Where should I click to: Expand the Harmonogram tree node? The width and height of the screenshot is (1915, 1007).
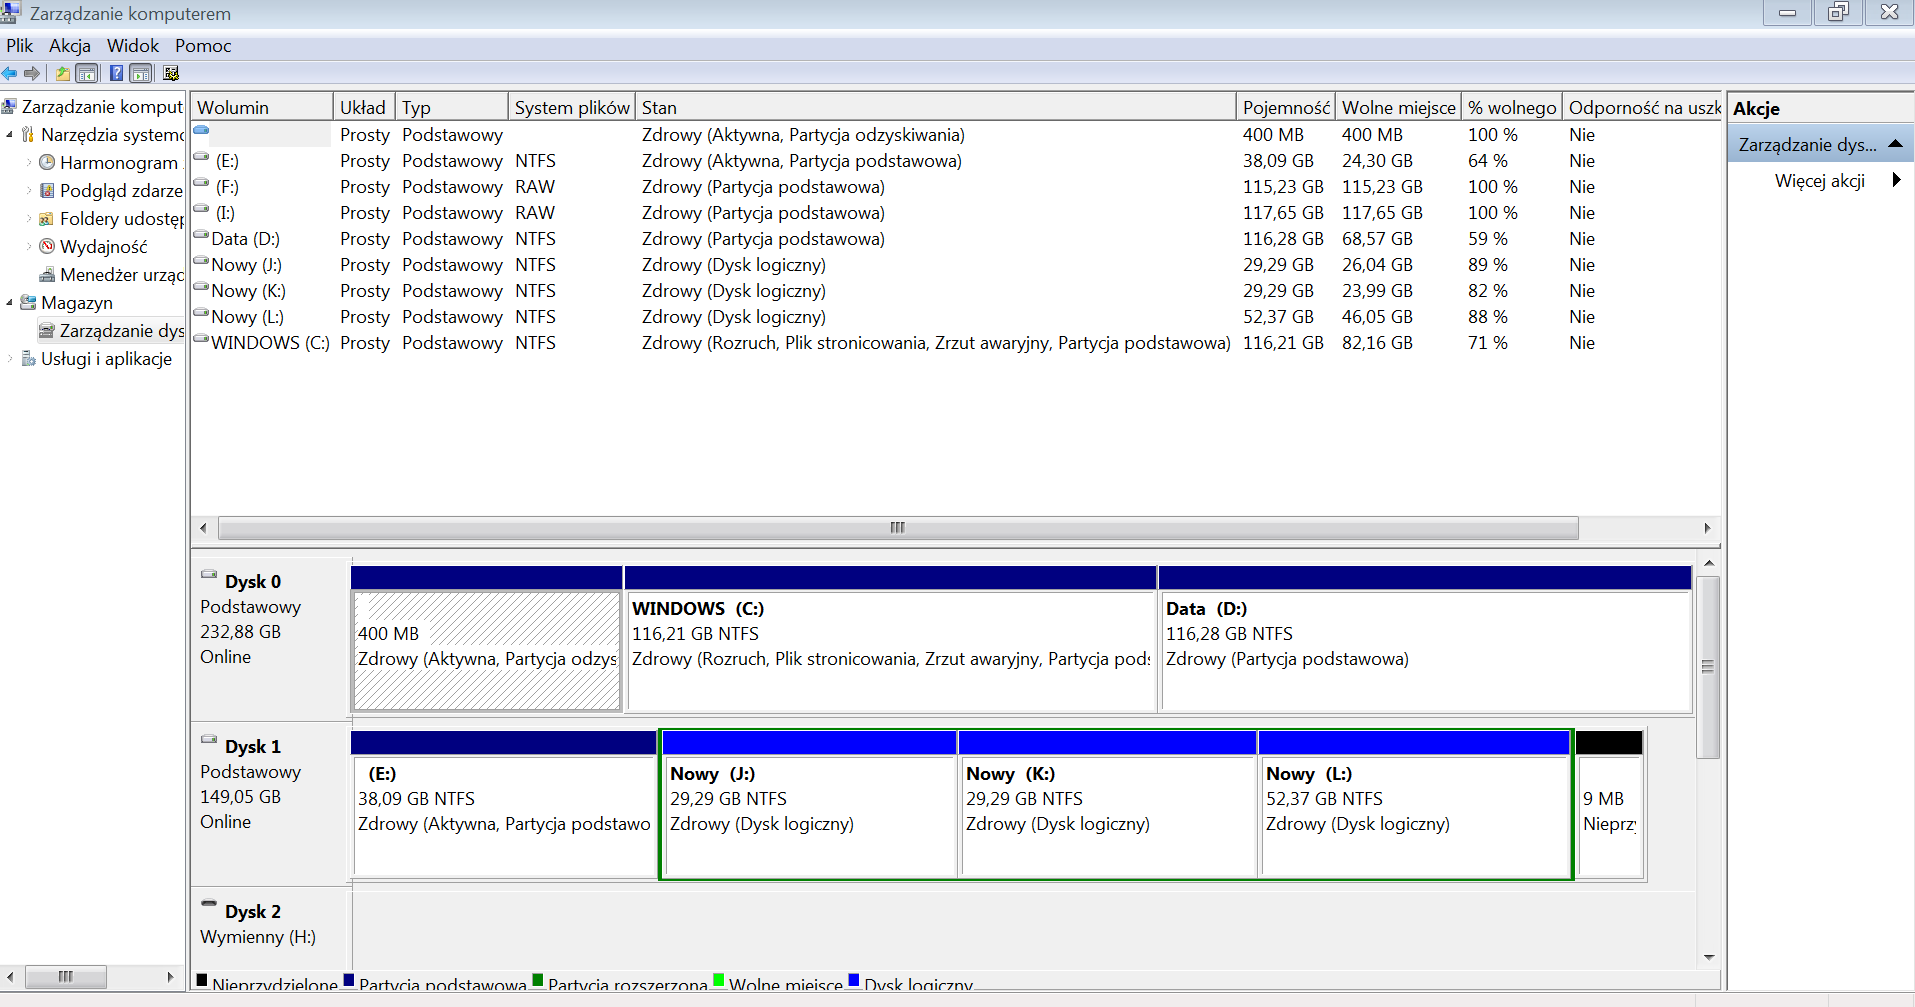29,162
